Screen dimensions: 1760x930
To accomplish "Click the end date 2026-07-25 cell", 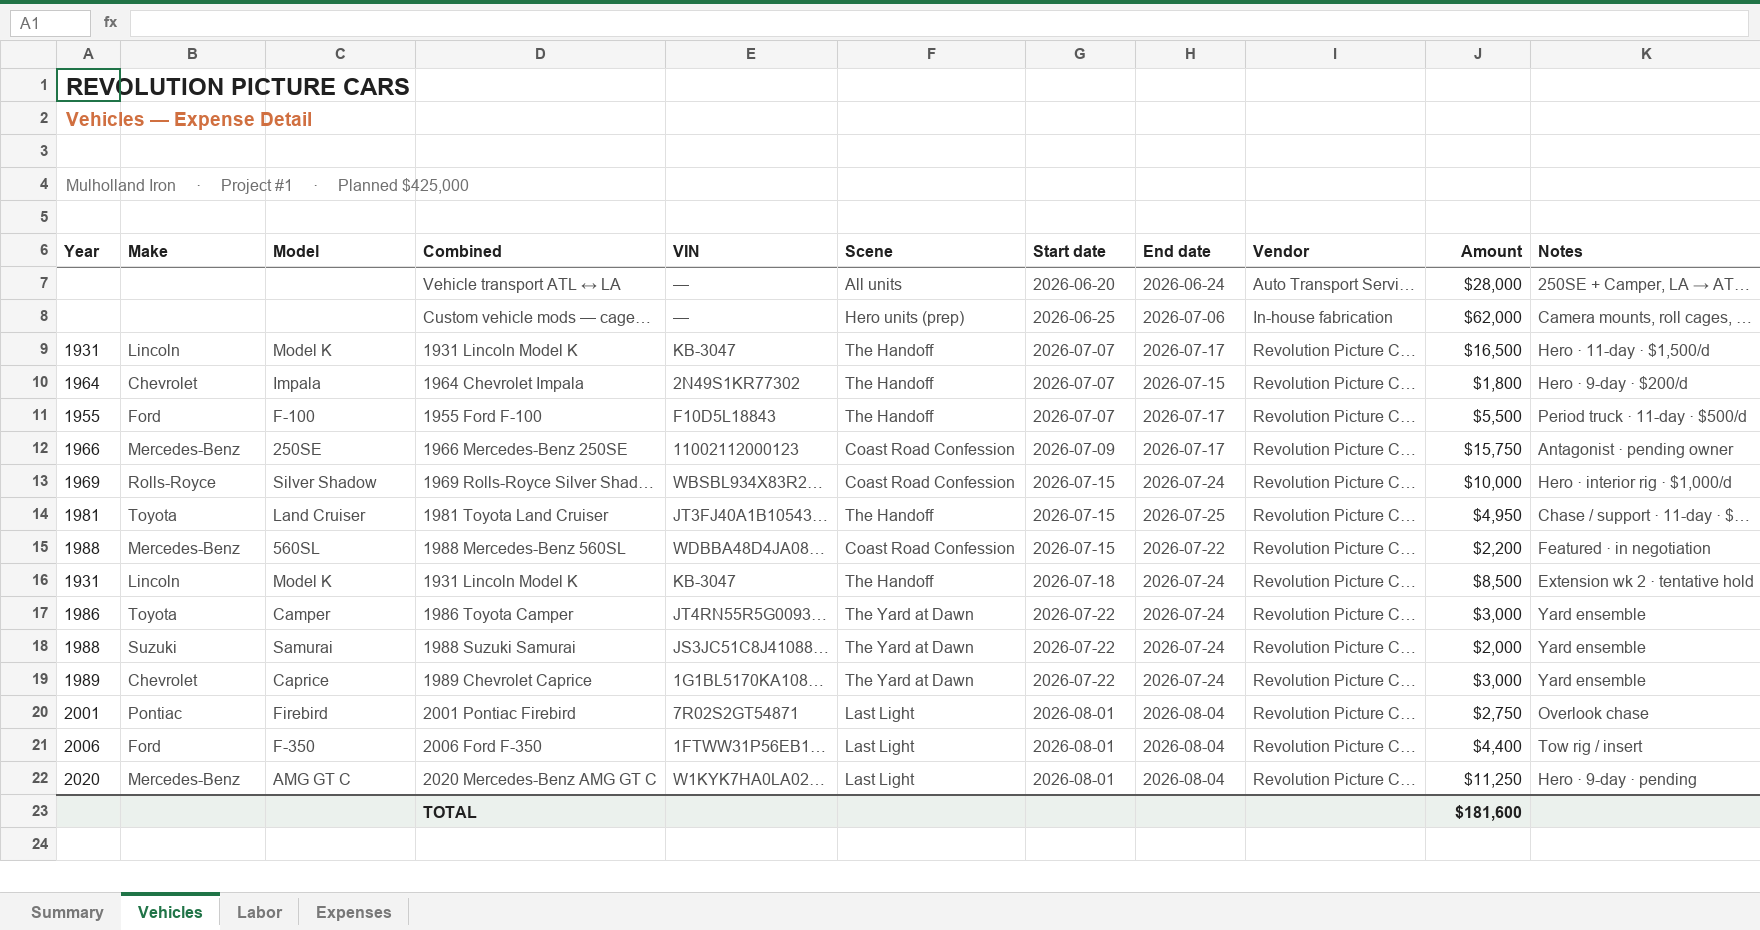I will (x=1190, y=515).
